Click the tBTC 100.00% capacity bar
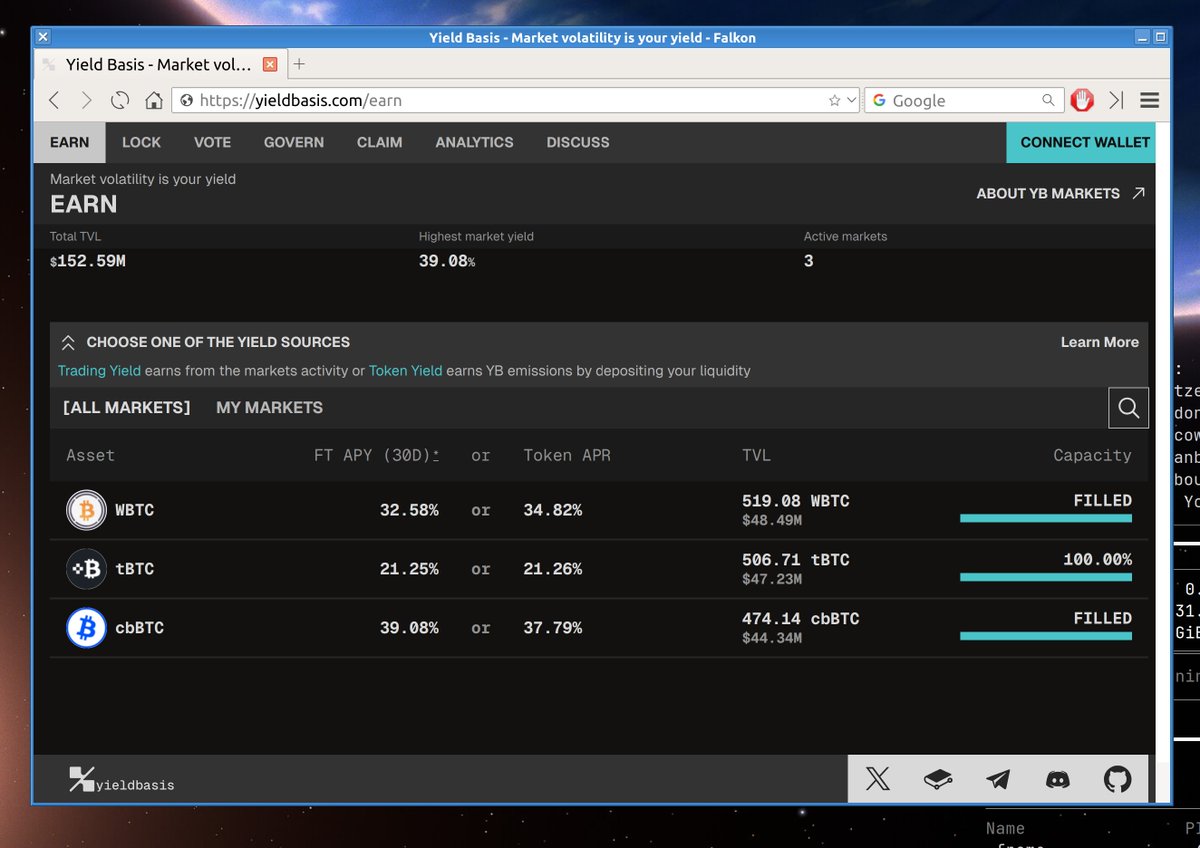 click(x=1046, y=577)
